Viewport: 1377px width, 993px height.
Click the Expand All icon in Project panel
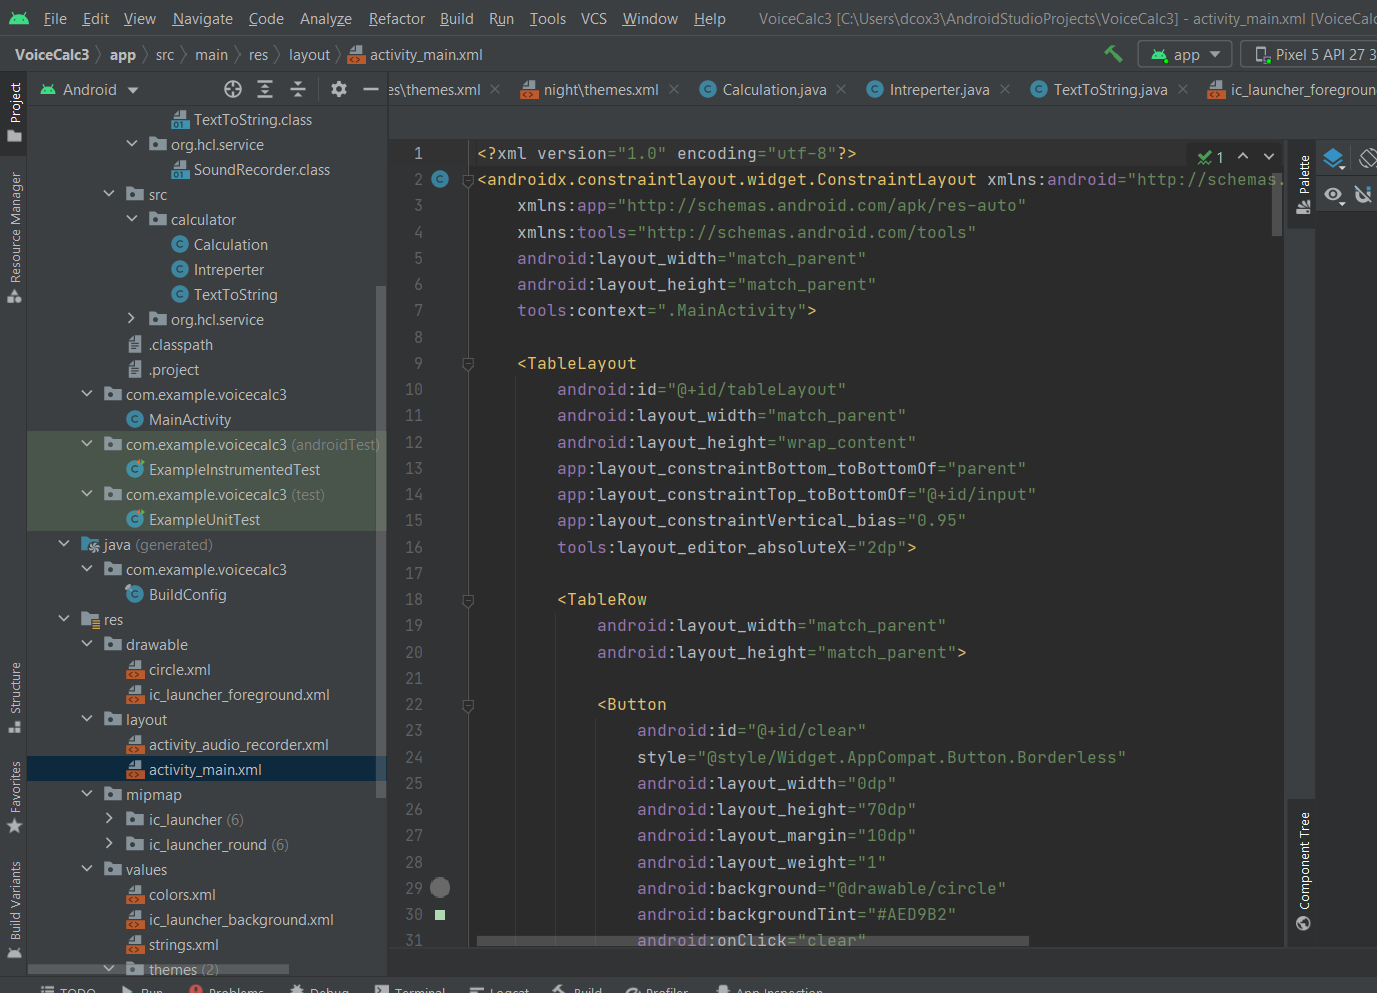pos(265,90)
